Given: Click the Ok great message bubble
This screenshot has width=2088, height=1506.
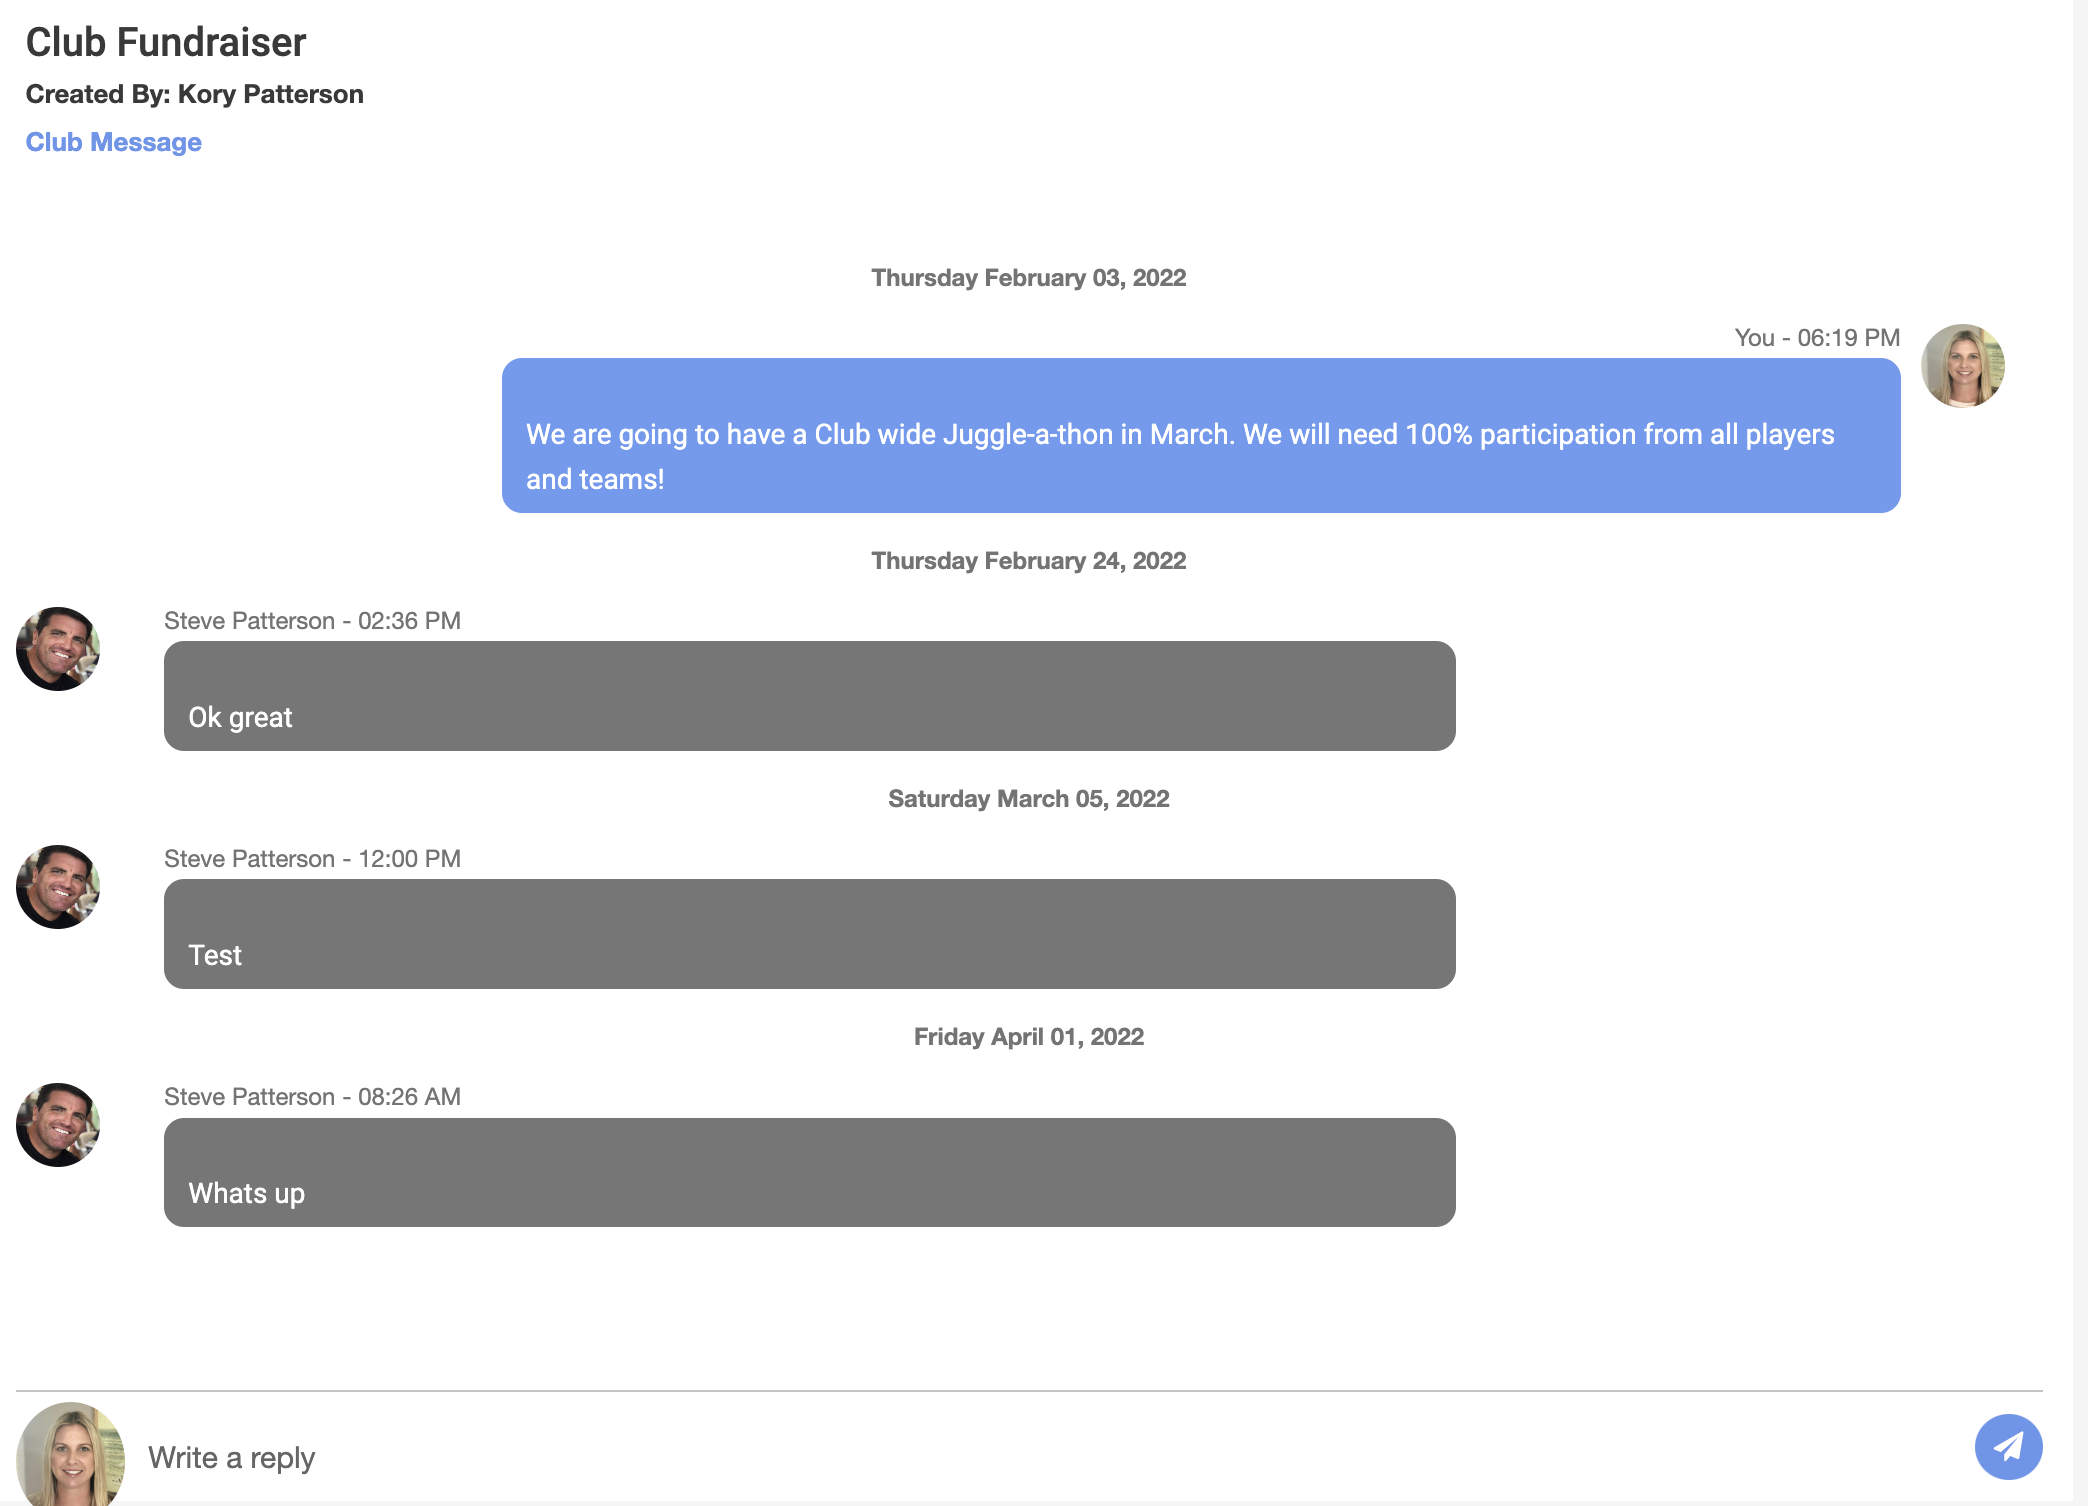Looking at the screenshot, I should [x=809, y=696].
